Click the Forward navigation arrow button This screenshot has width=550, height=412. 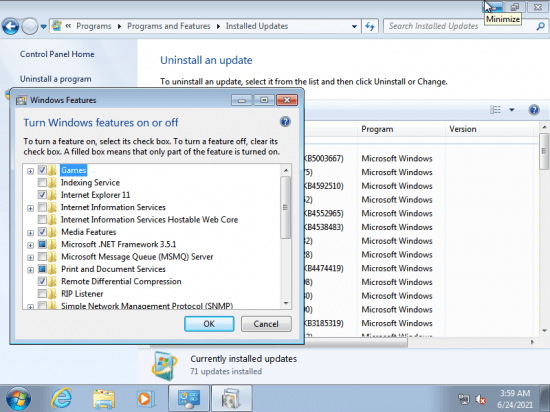pos(29,26)
